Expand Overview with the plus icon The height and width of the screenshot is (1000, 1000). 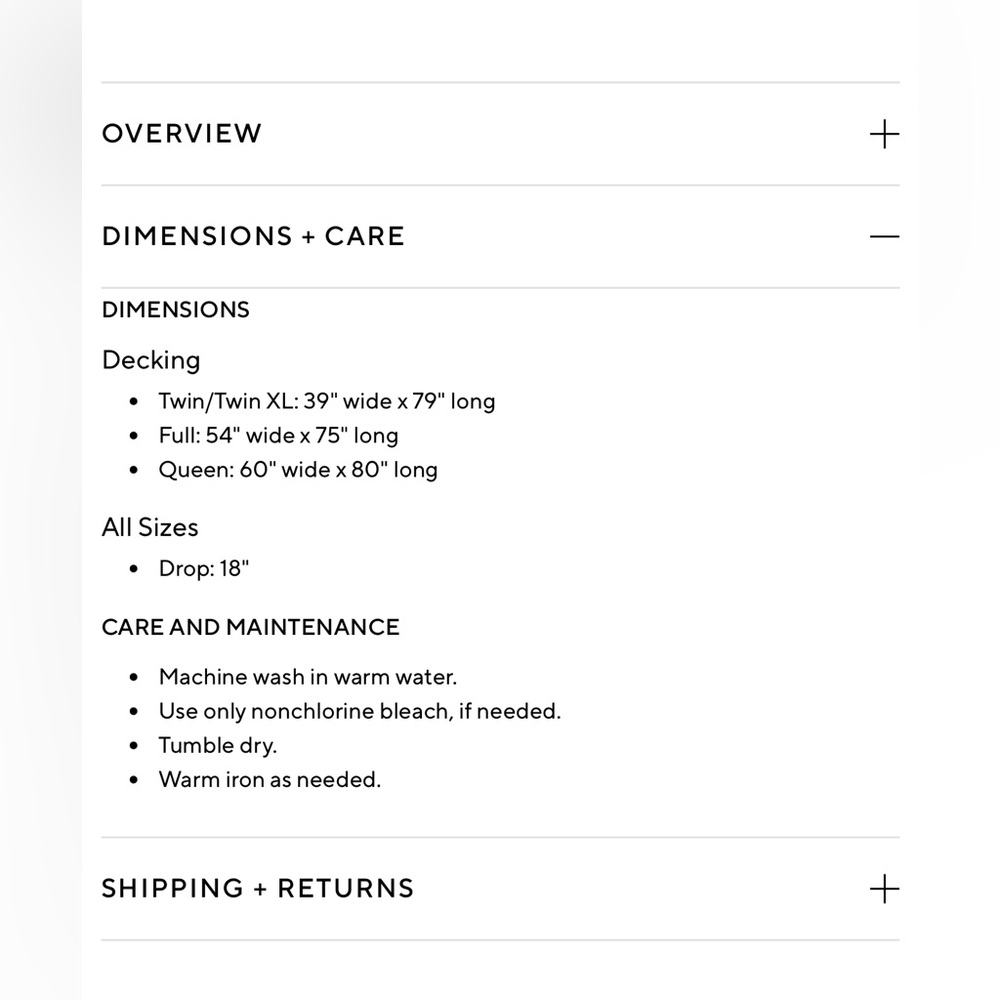[884, 134]
